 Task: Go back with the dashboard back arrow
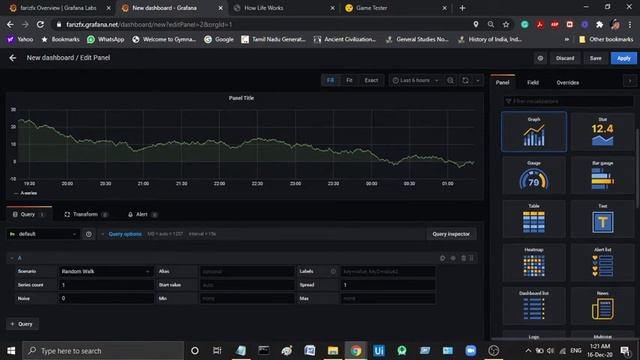(13, 58)
